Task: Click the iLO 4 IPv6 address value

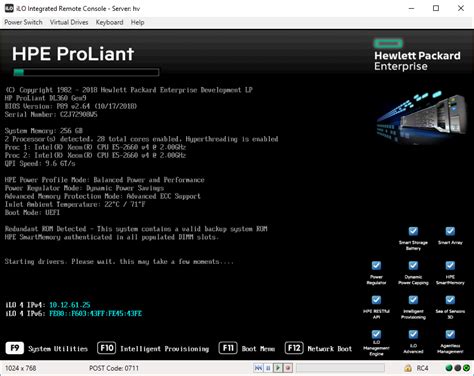Action: tap(95, 314)
